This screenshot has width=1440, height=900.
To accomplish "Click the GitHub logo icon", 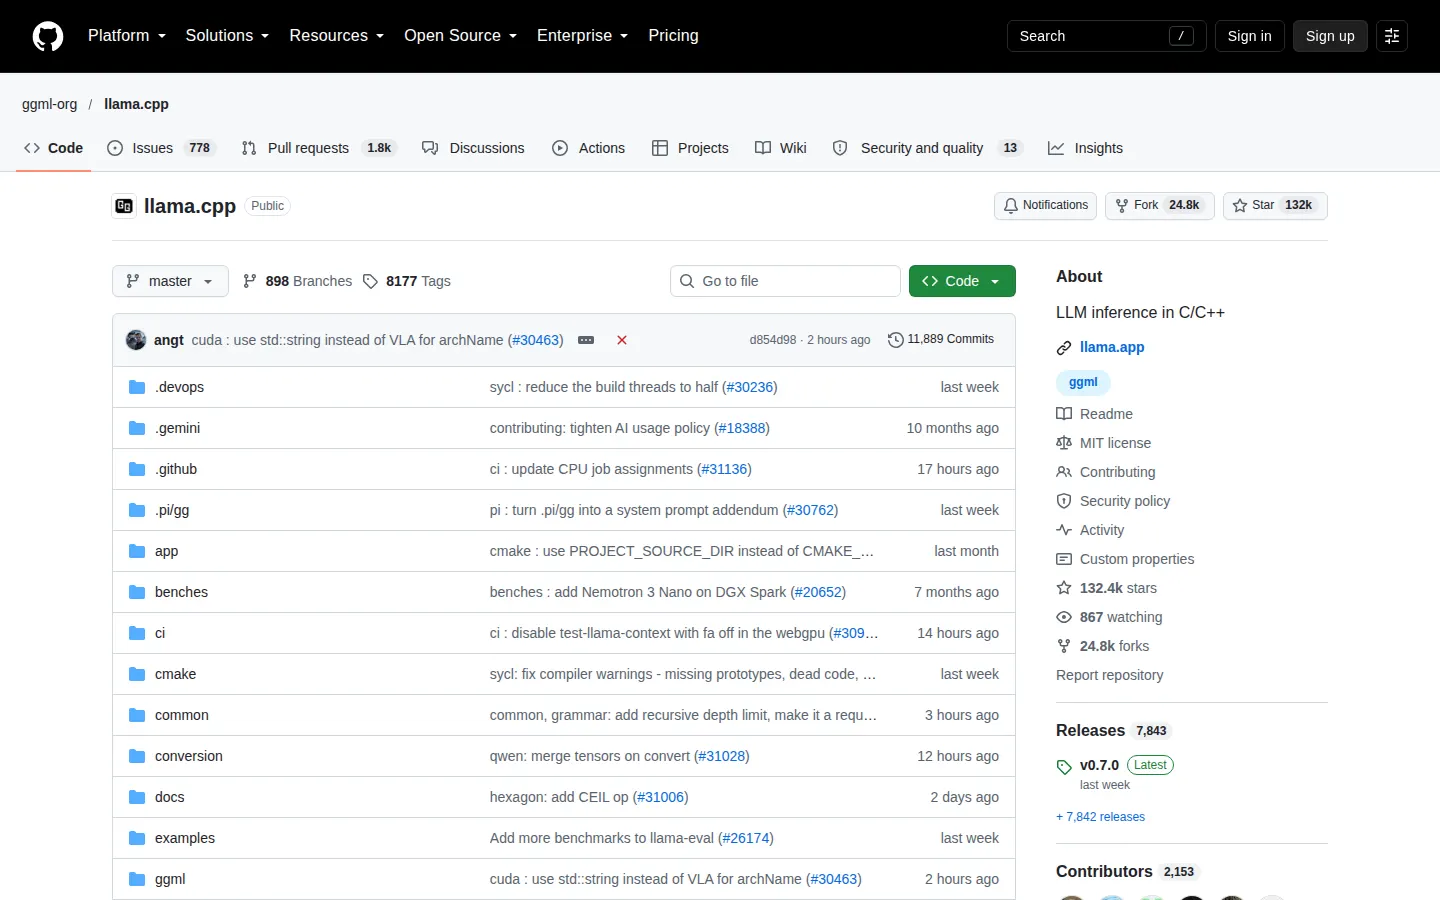I will [x=48, y=36].
